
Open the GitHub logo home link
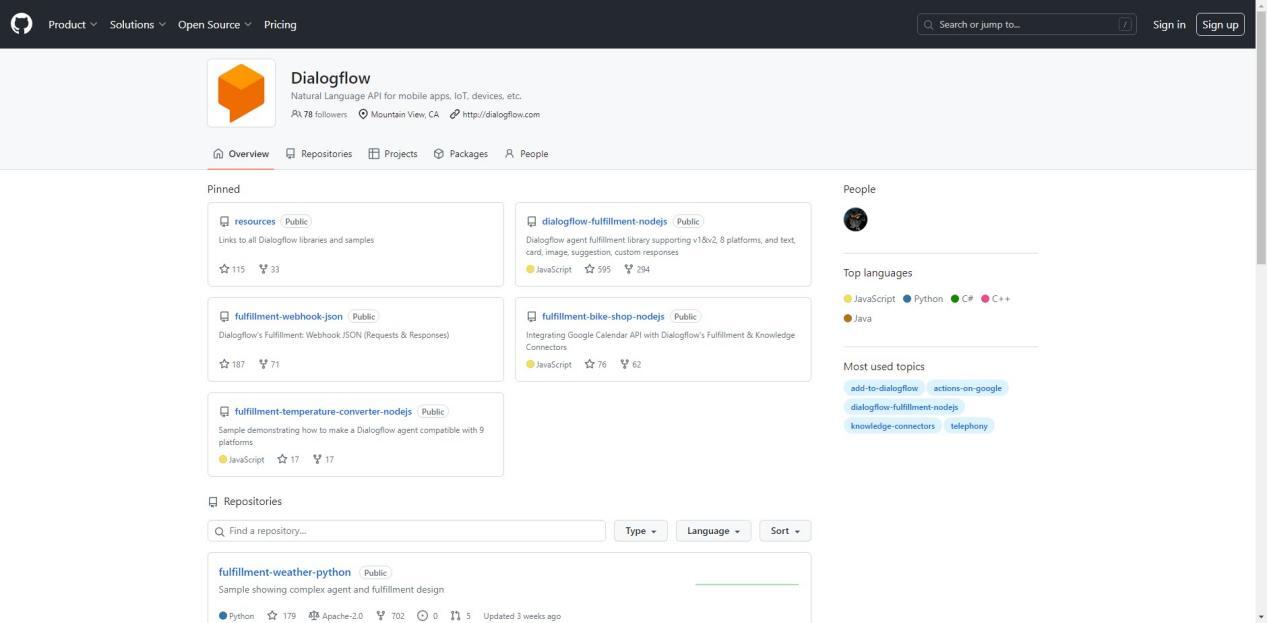21,24
